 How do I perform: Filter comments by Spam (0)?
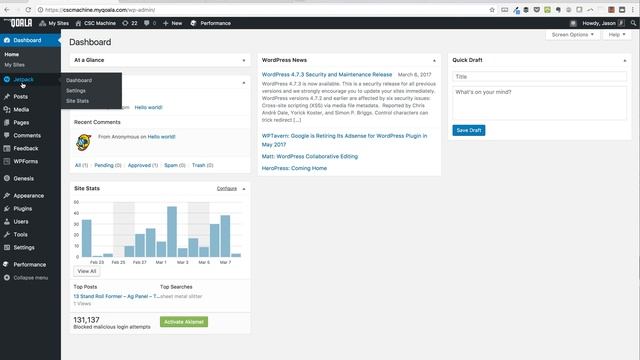(175, 165)
